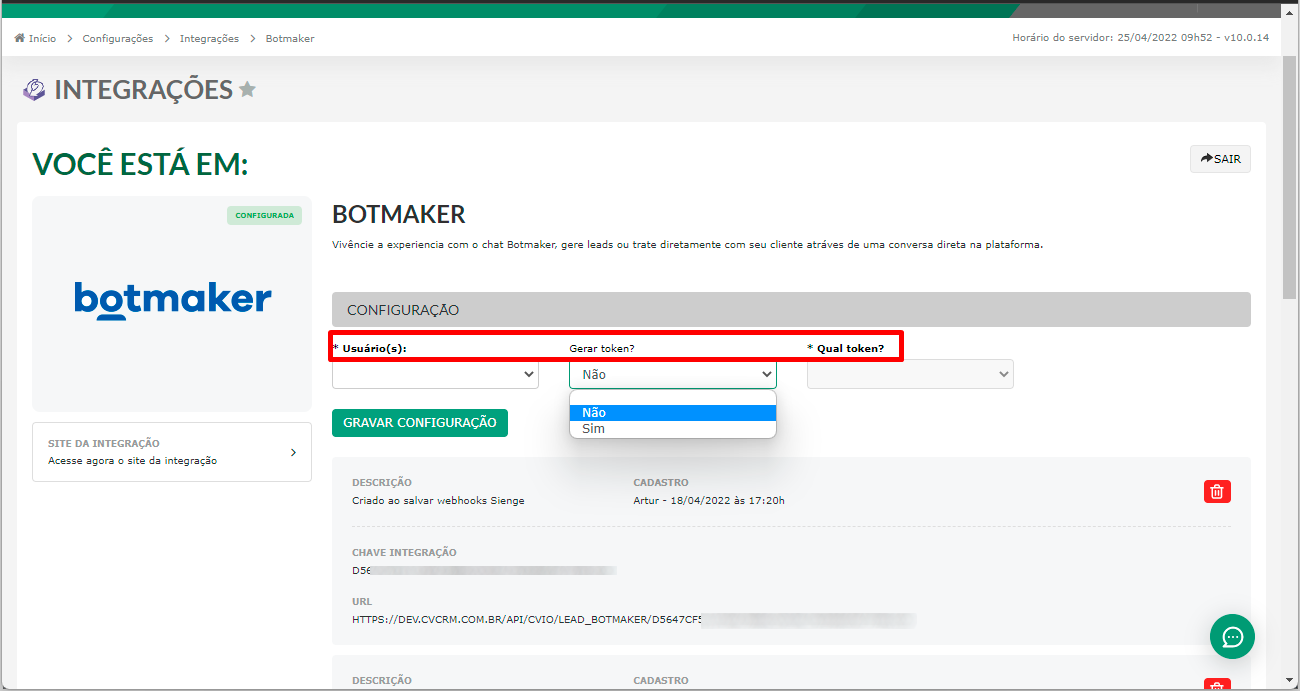Delete the Artur 18/04/2022 integration entry

[x=1217, y=491]
